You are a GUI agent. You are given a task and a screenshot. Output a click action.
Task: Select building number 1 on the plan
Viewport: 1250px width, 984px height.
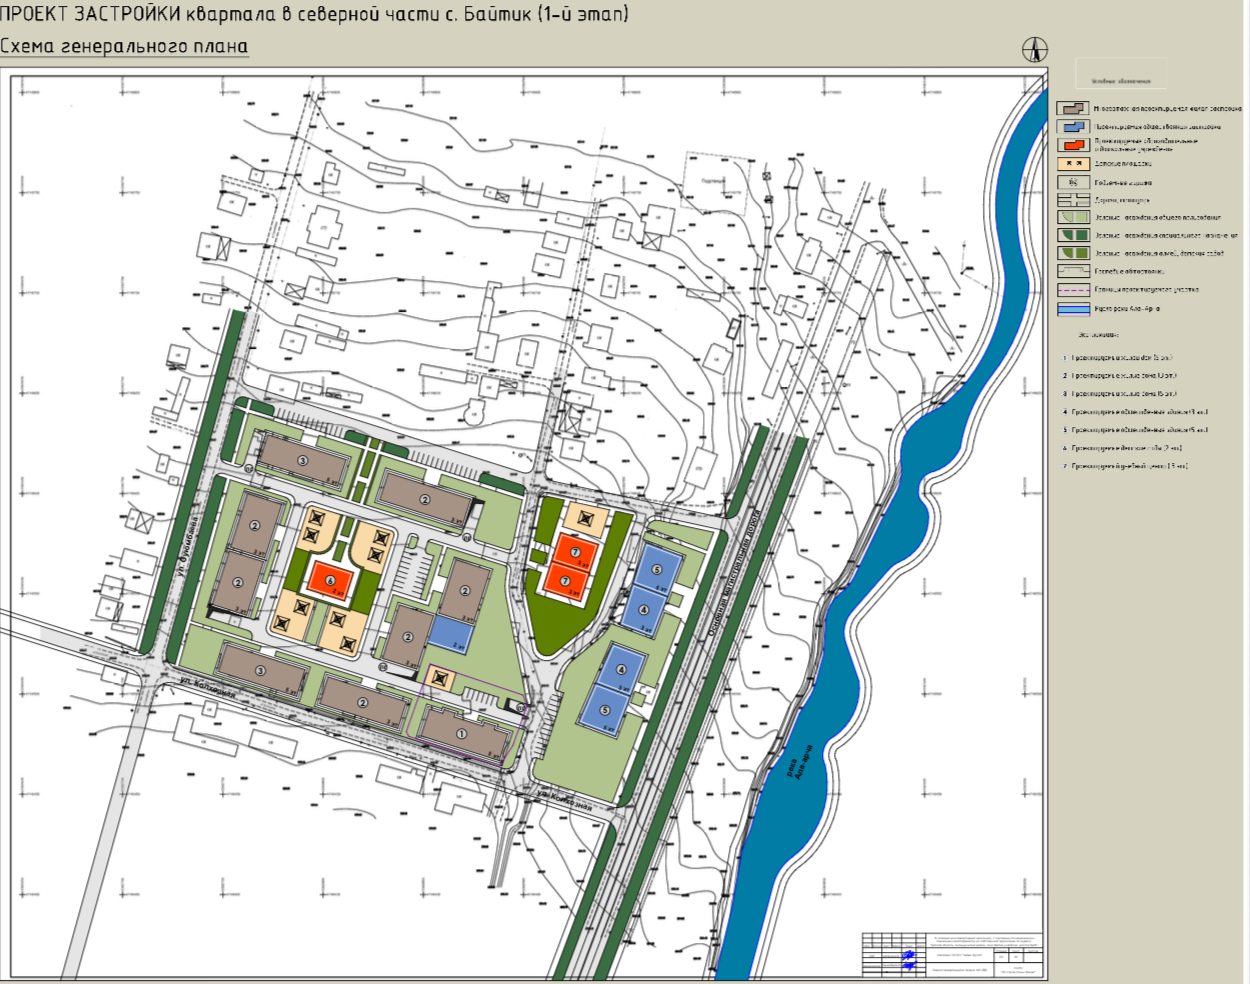point(461,733)
